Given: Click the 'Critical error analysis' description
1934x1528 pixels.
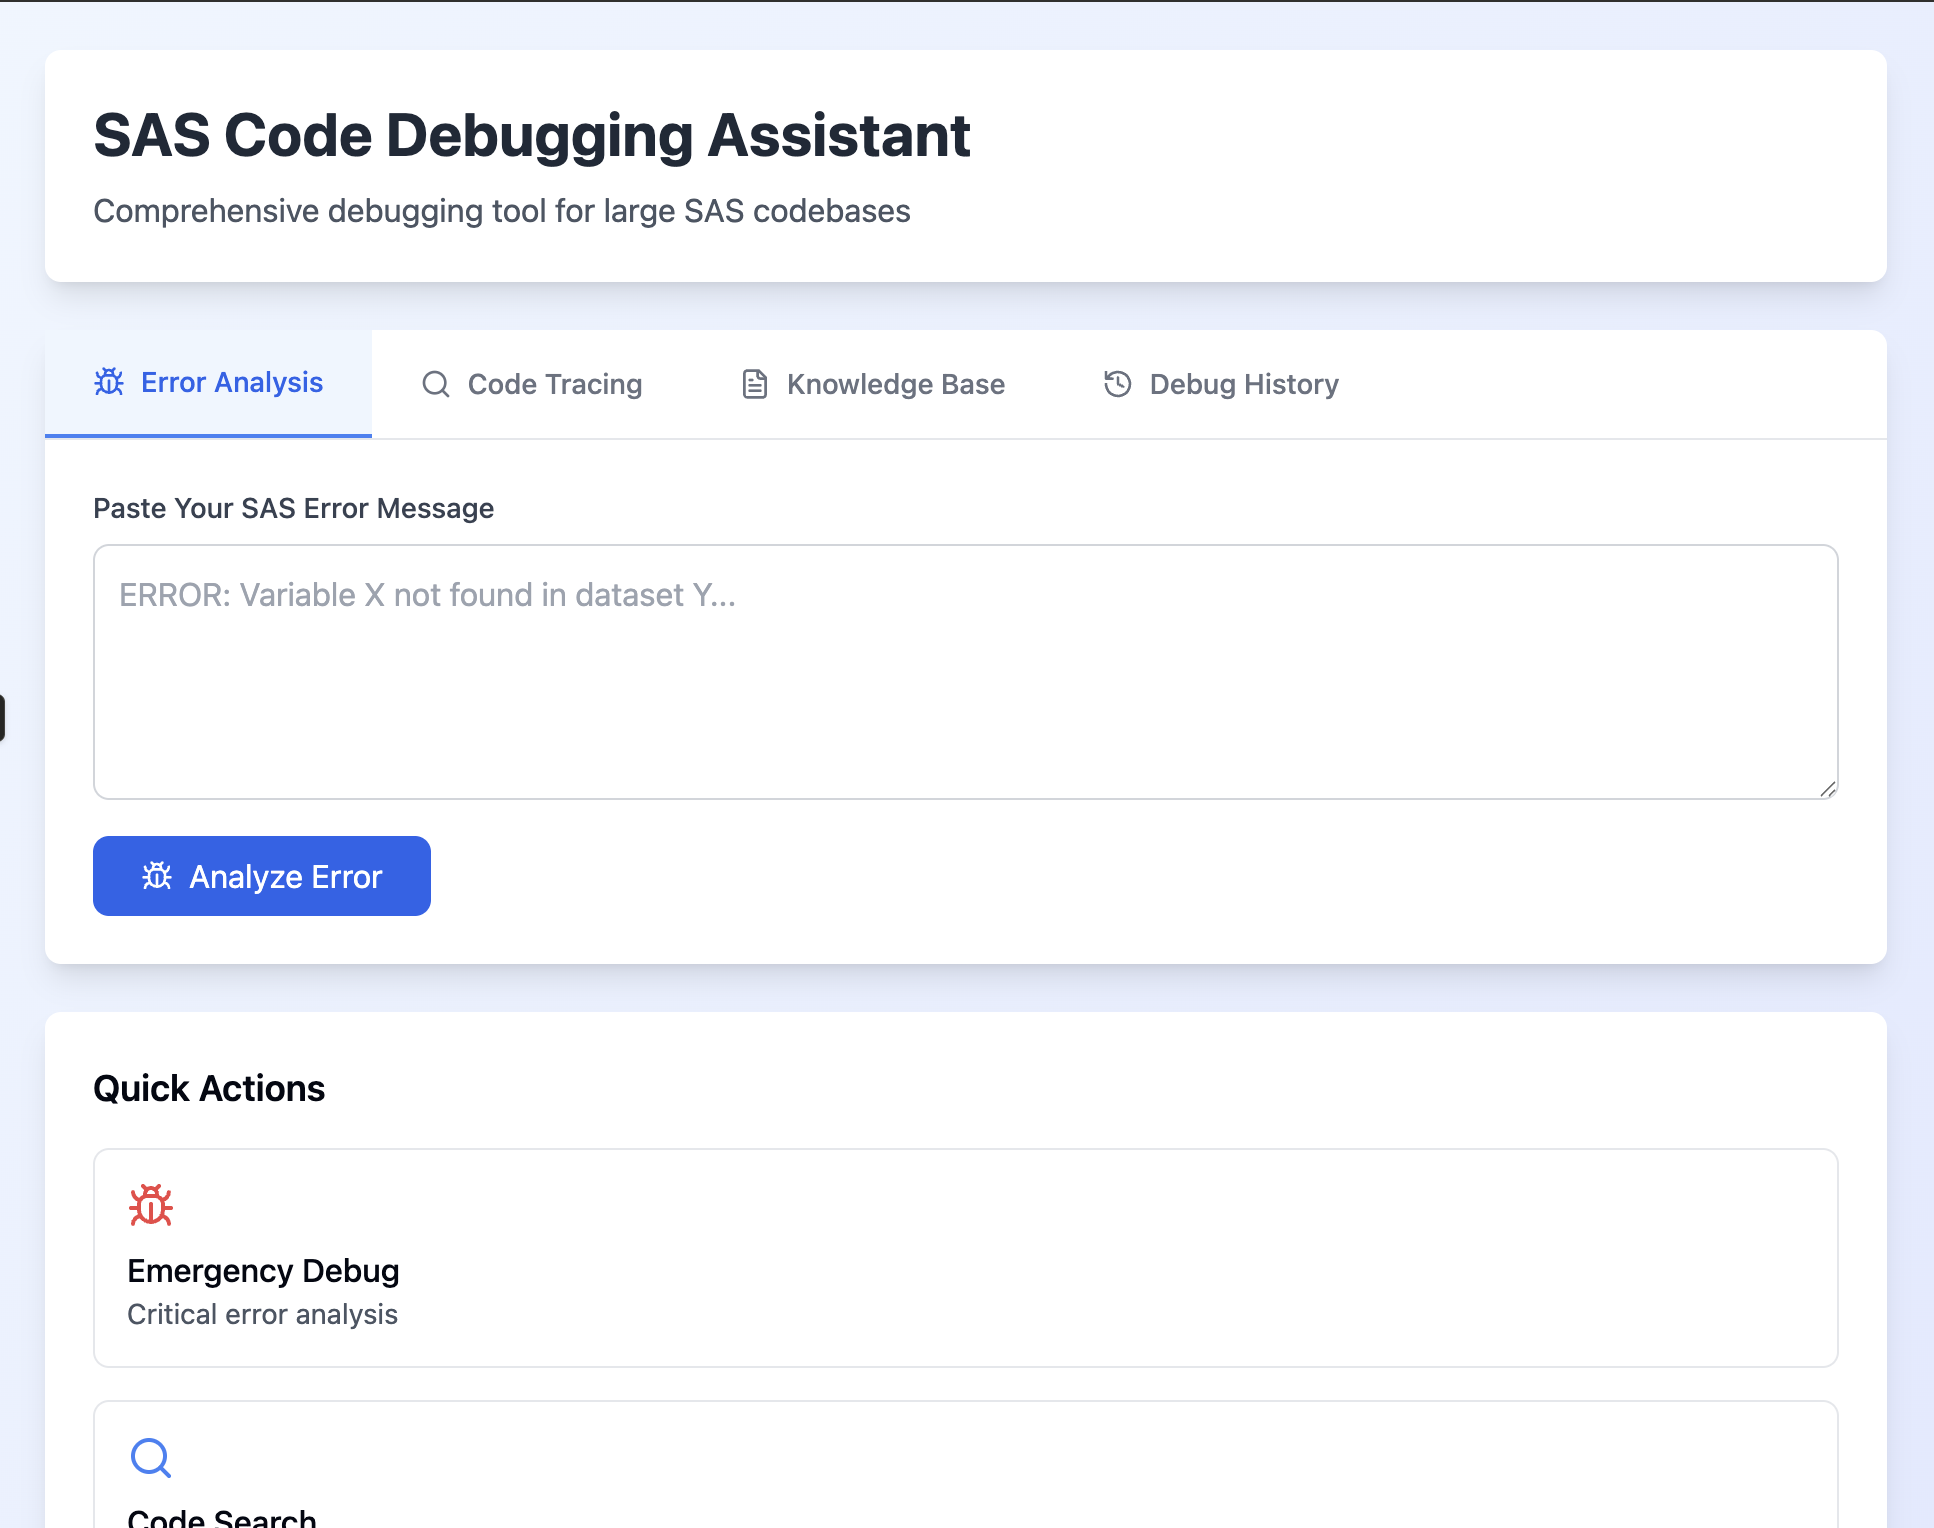Looking at the screenshot, I should [263, 1314].
